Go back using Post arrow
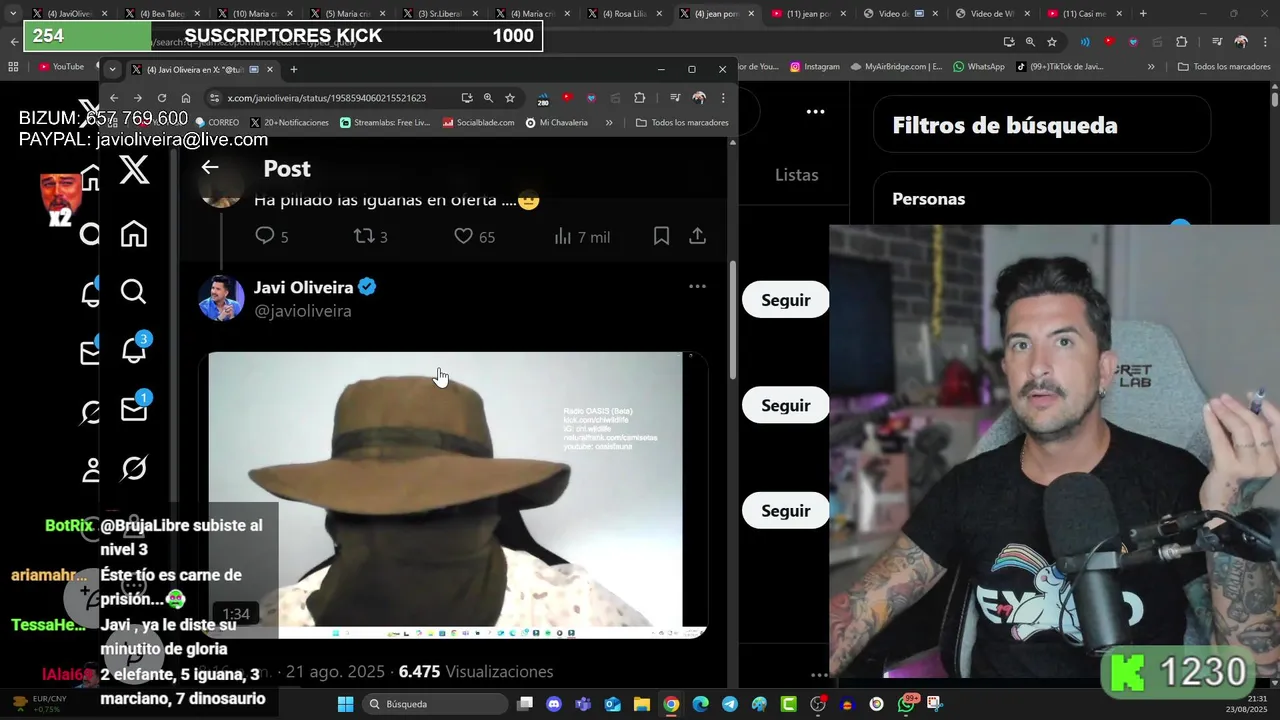This screenshot has width=1280, height=720. pos(210,168)
